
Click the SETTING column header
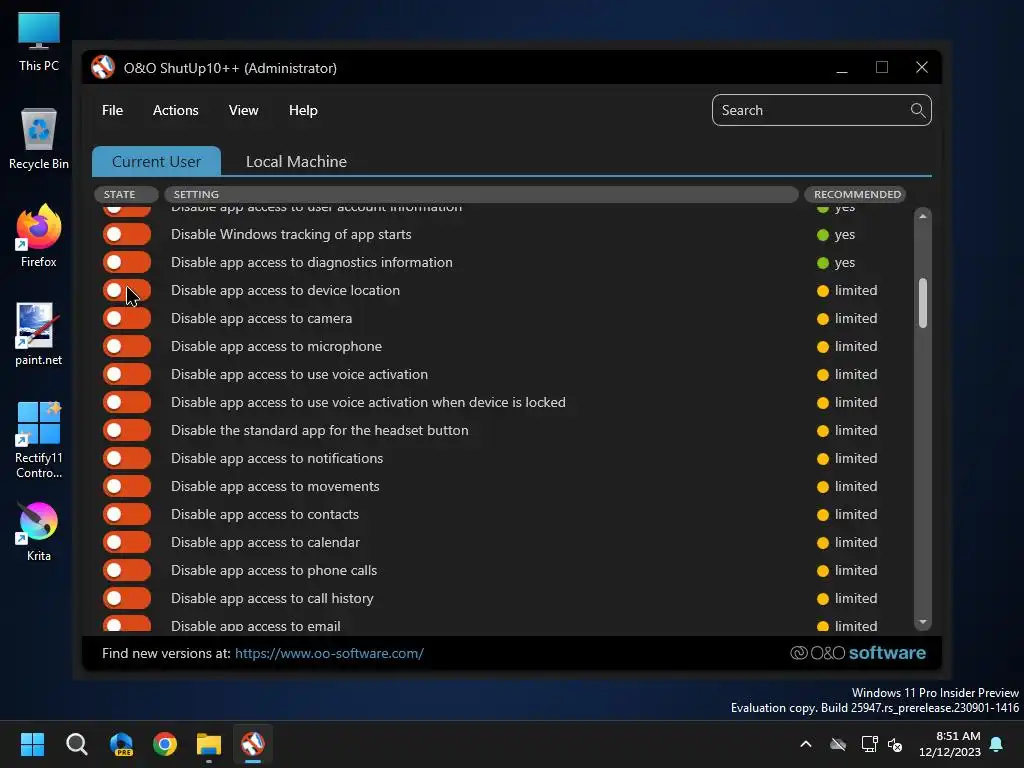click(481, 194)
